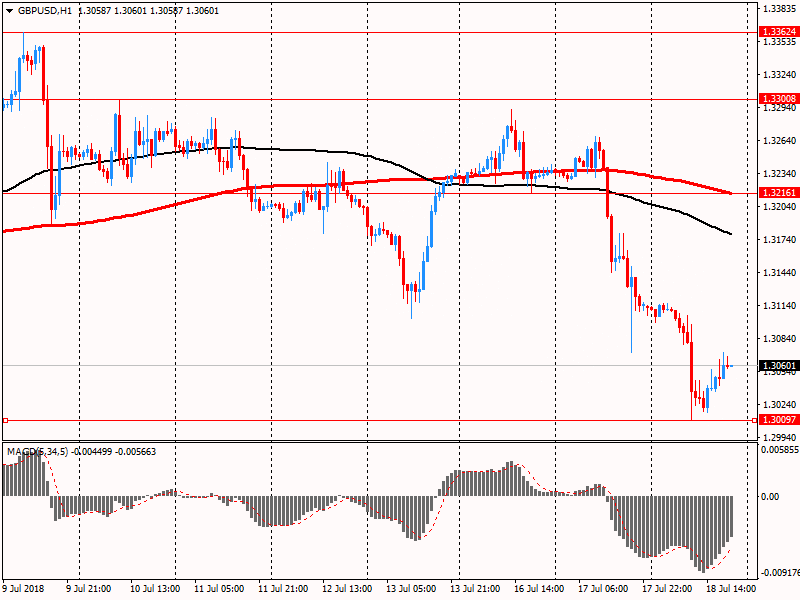The image size is (800, 600).
Task: Click the 17 Jul 22:00 time axis label
Action: (667, 589)
